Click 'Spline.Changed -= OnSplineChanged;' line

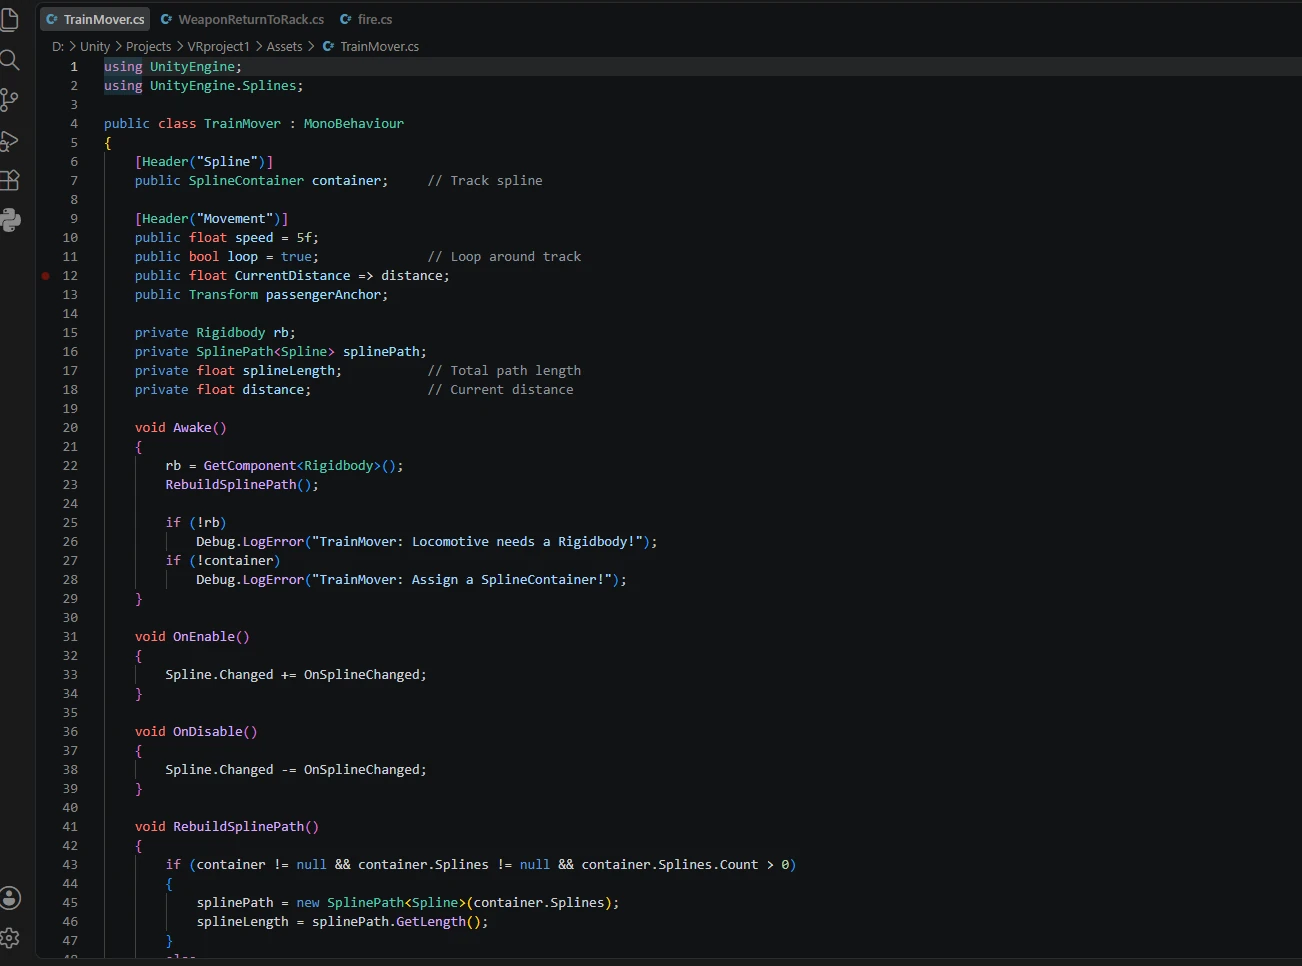[296, 769]
